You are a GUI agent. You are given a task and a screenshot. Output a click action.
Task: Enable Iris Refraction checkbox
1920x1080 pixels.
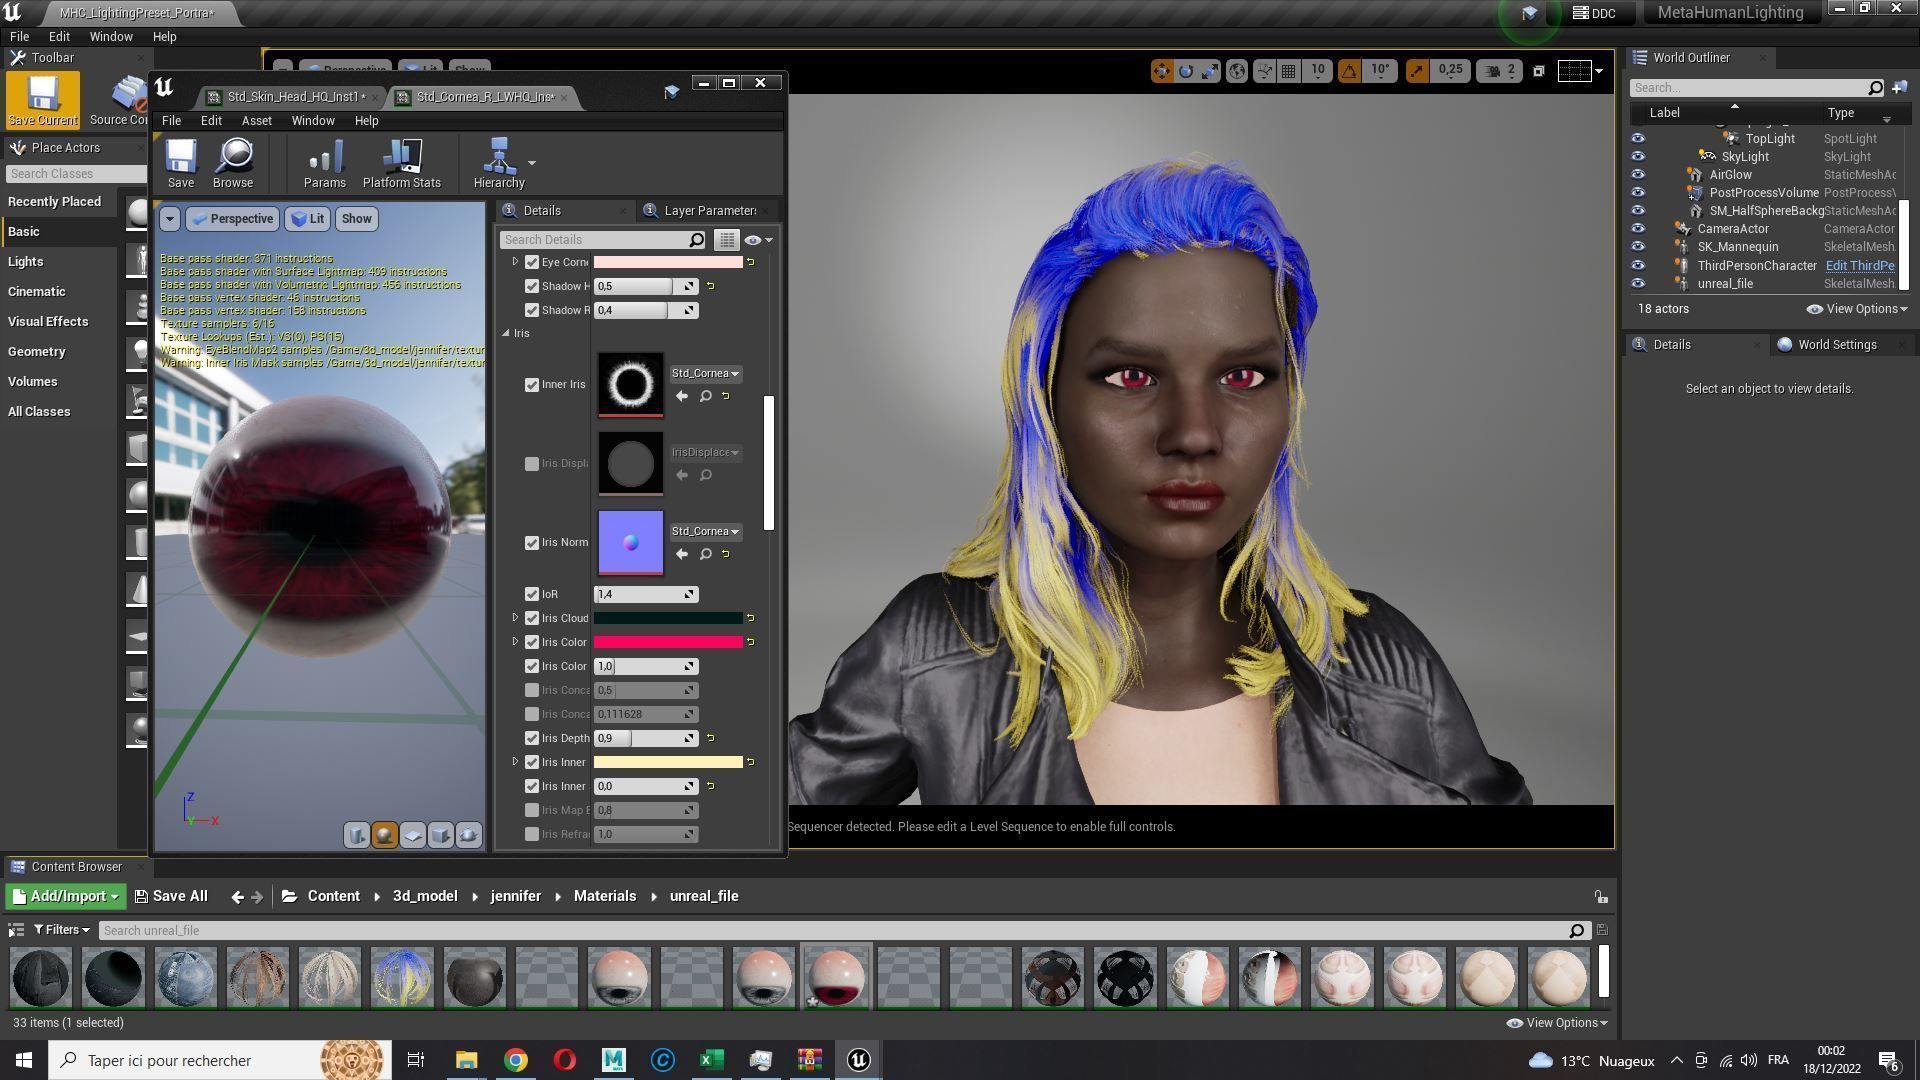(x=532, y=835)
